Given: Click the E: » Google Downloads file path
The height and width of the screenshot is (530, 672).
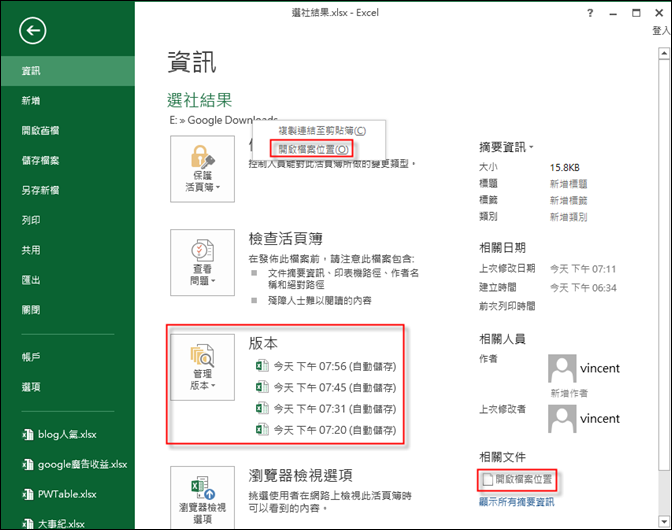Looking at the screenshot, I should click(x=224, y=120).
